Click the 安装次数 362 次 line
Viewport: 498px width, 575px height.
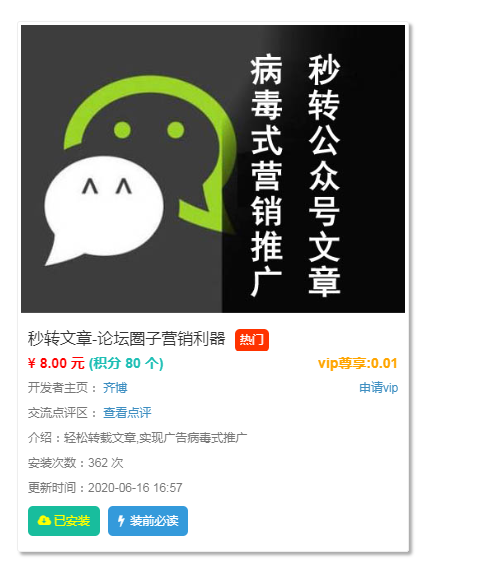(76, 463)
